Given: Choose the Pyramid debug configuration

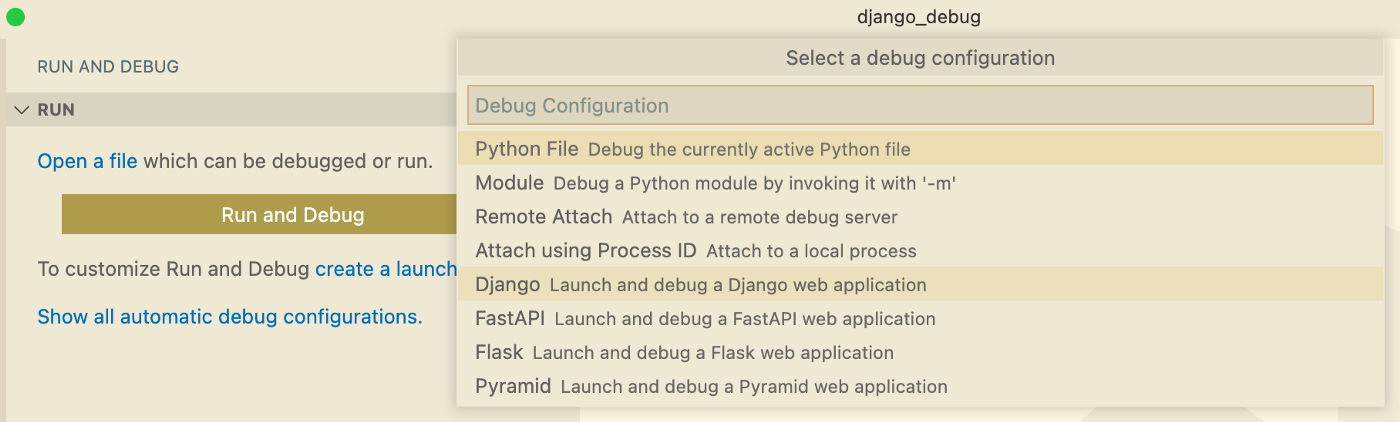Looking at the screenshot, I should pos(921,386).
